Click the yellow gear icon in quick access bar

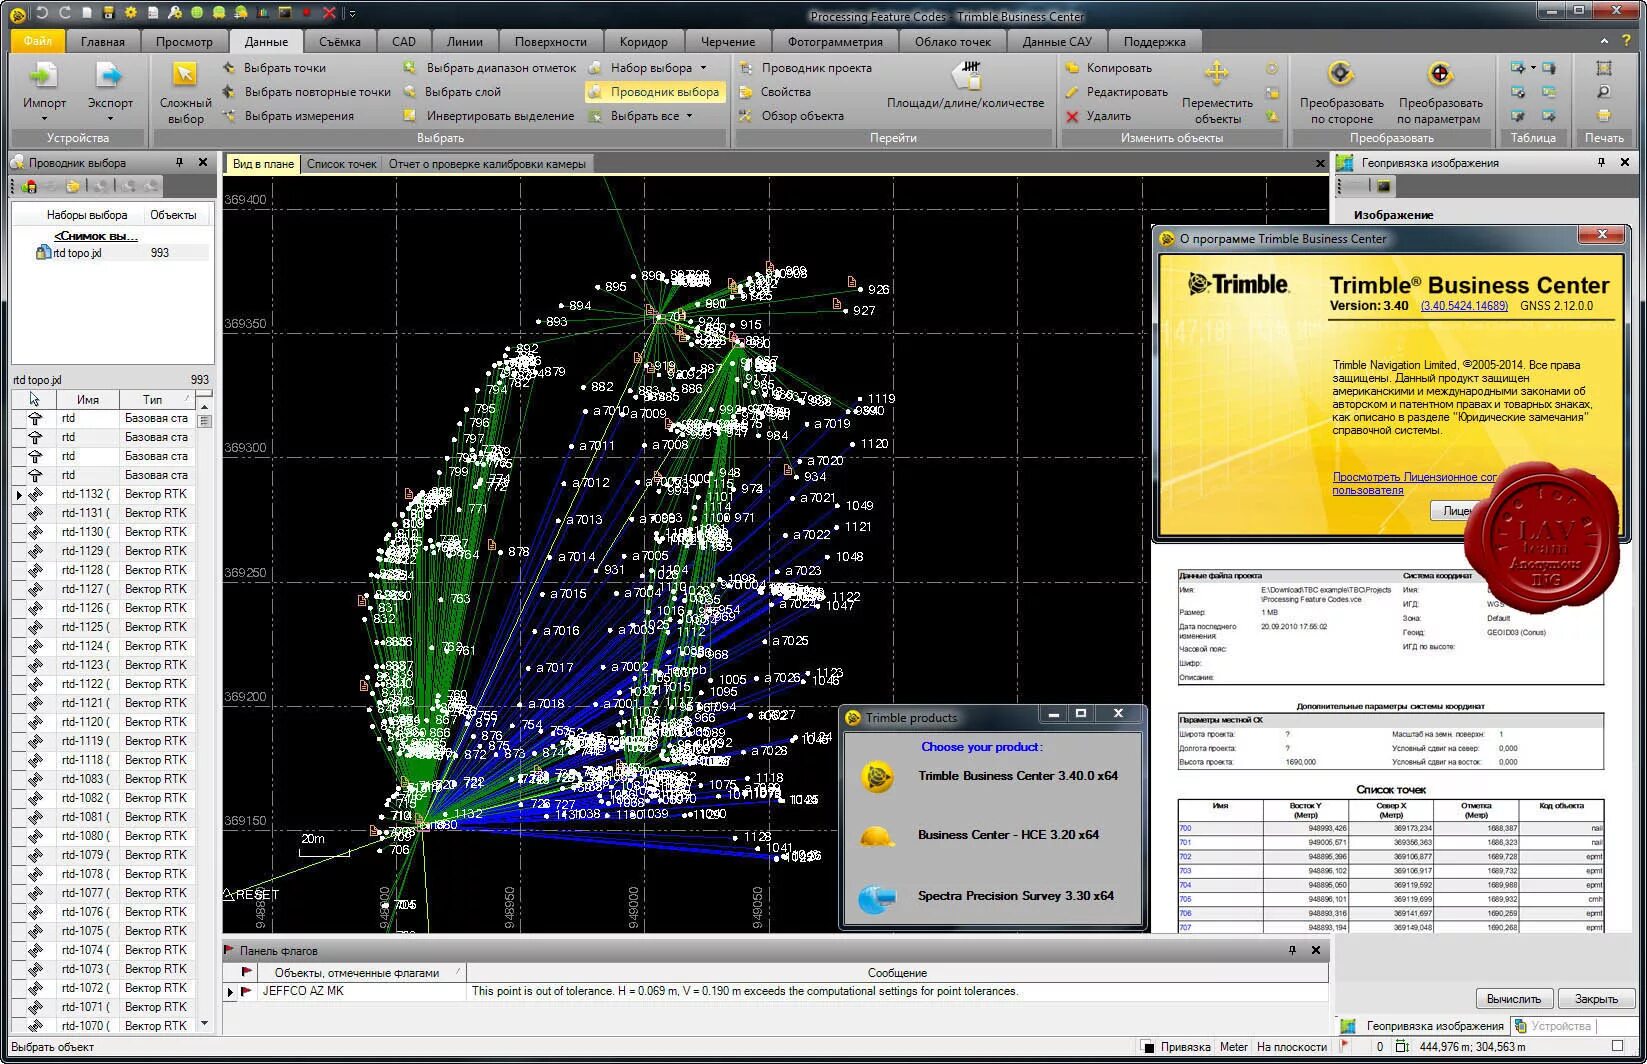click(131, 13)
